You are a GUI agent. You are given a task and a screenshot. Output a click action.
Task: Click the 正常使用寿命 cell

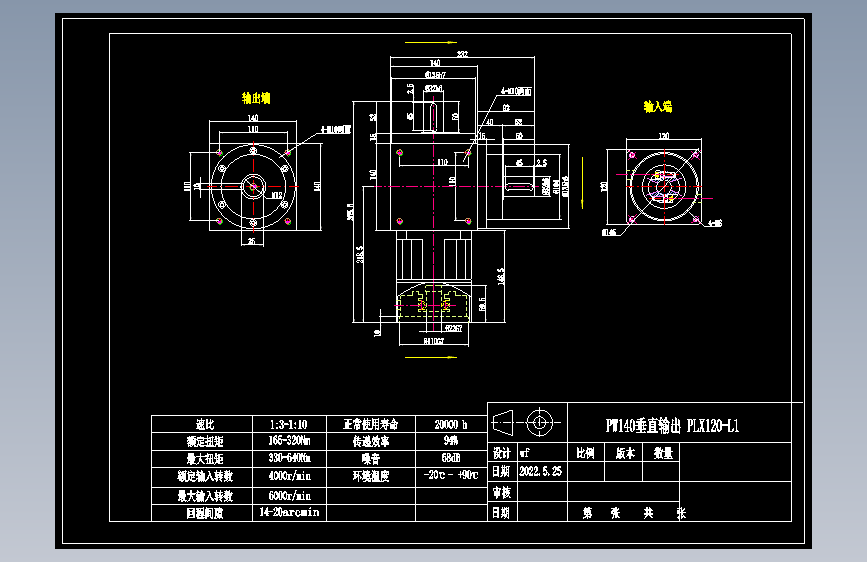tap(370, 424)
